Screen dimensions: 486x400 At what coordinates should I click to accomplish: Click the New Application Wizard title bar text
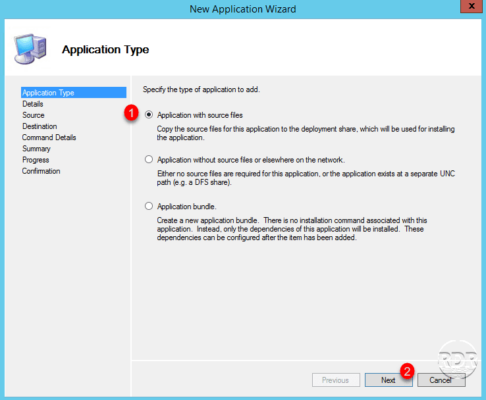point(243,9)
